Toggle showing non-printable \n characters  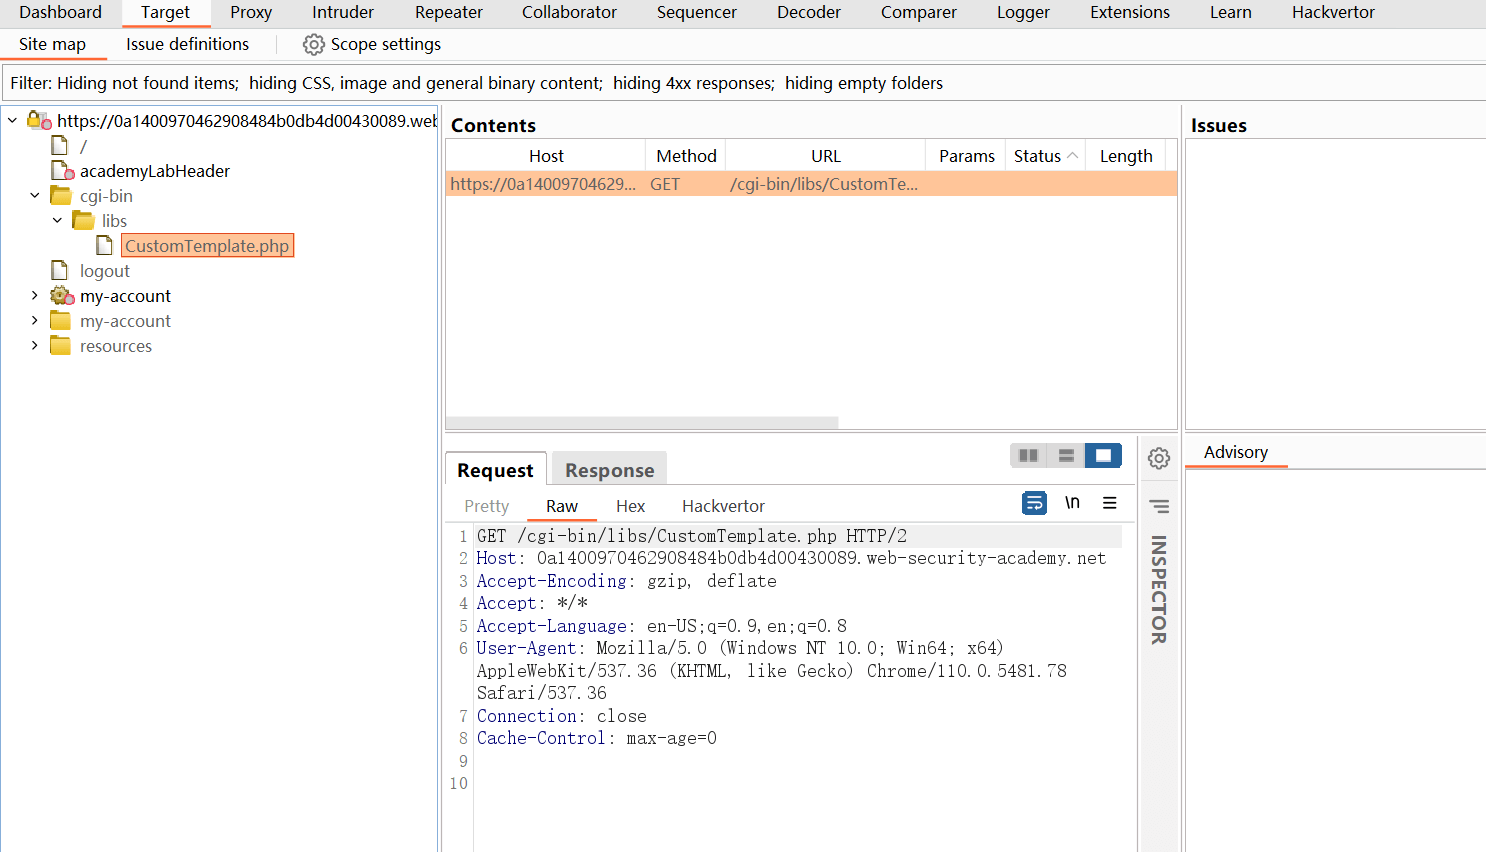point(1072,503)
